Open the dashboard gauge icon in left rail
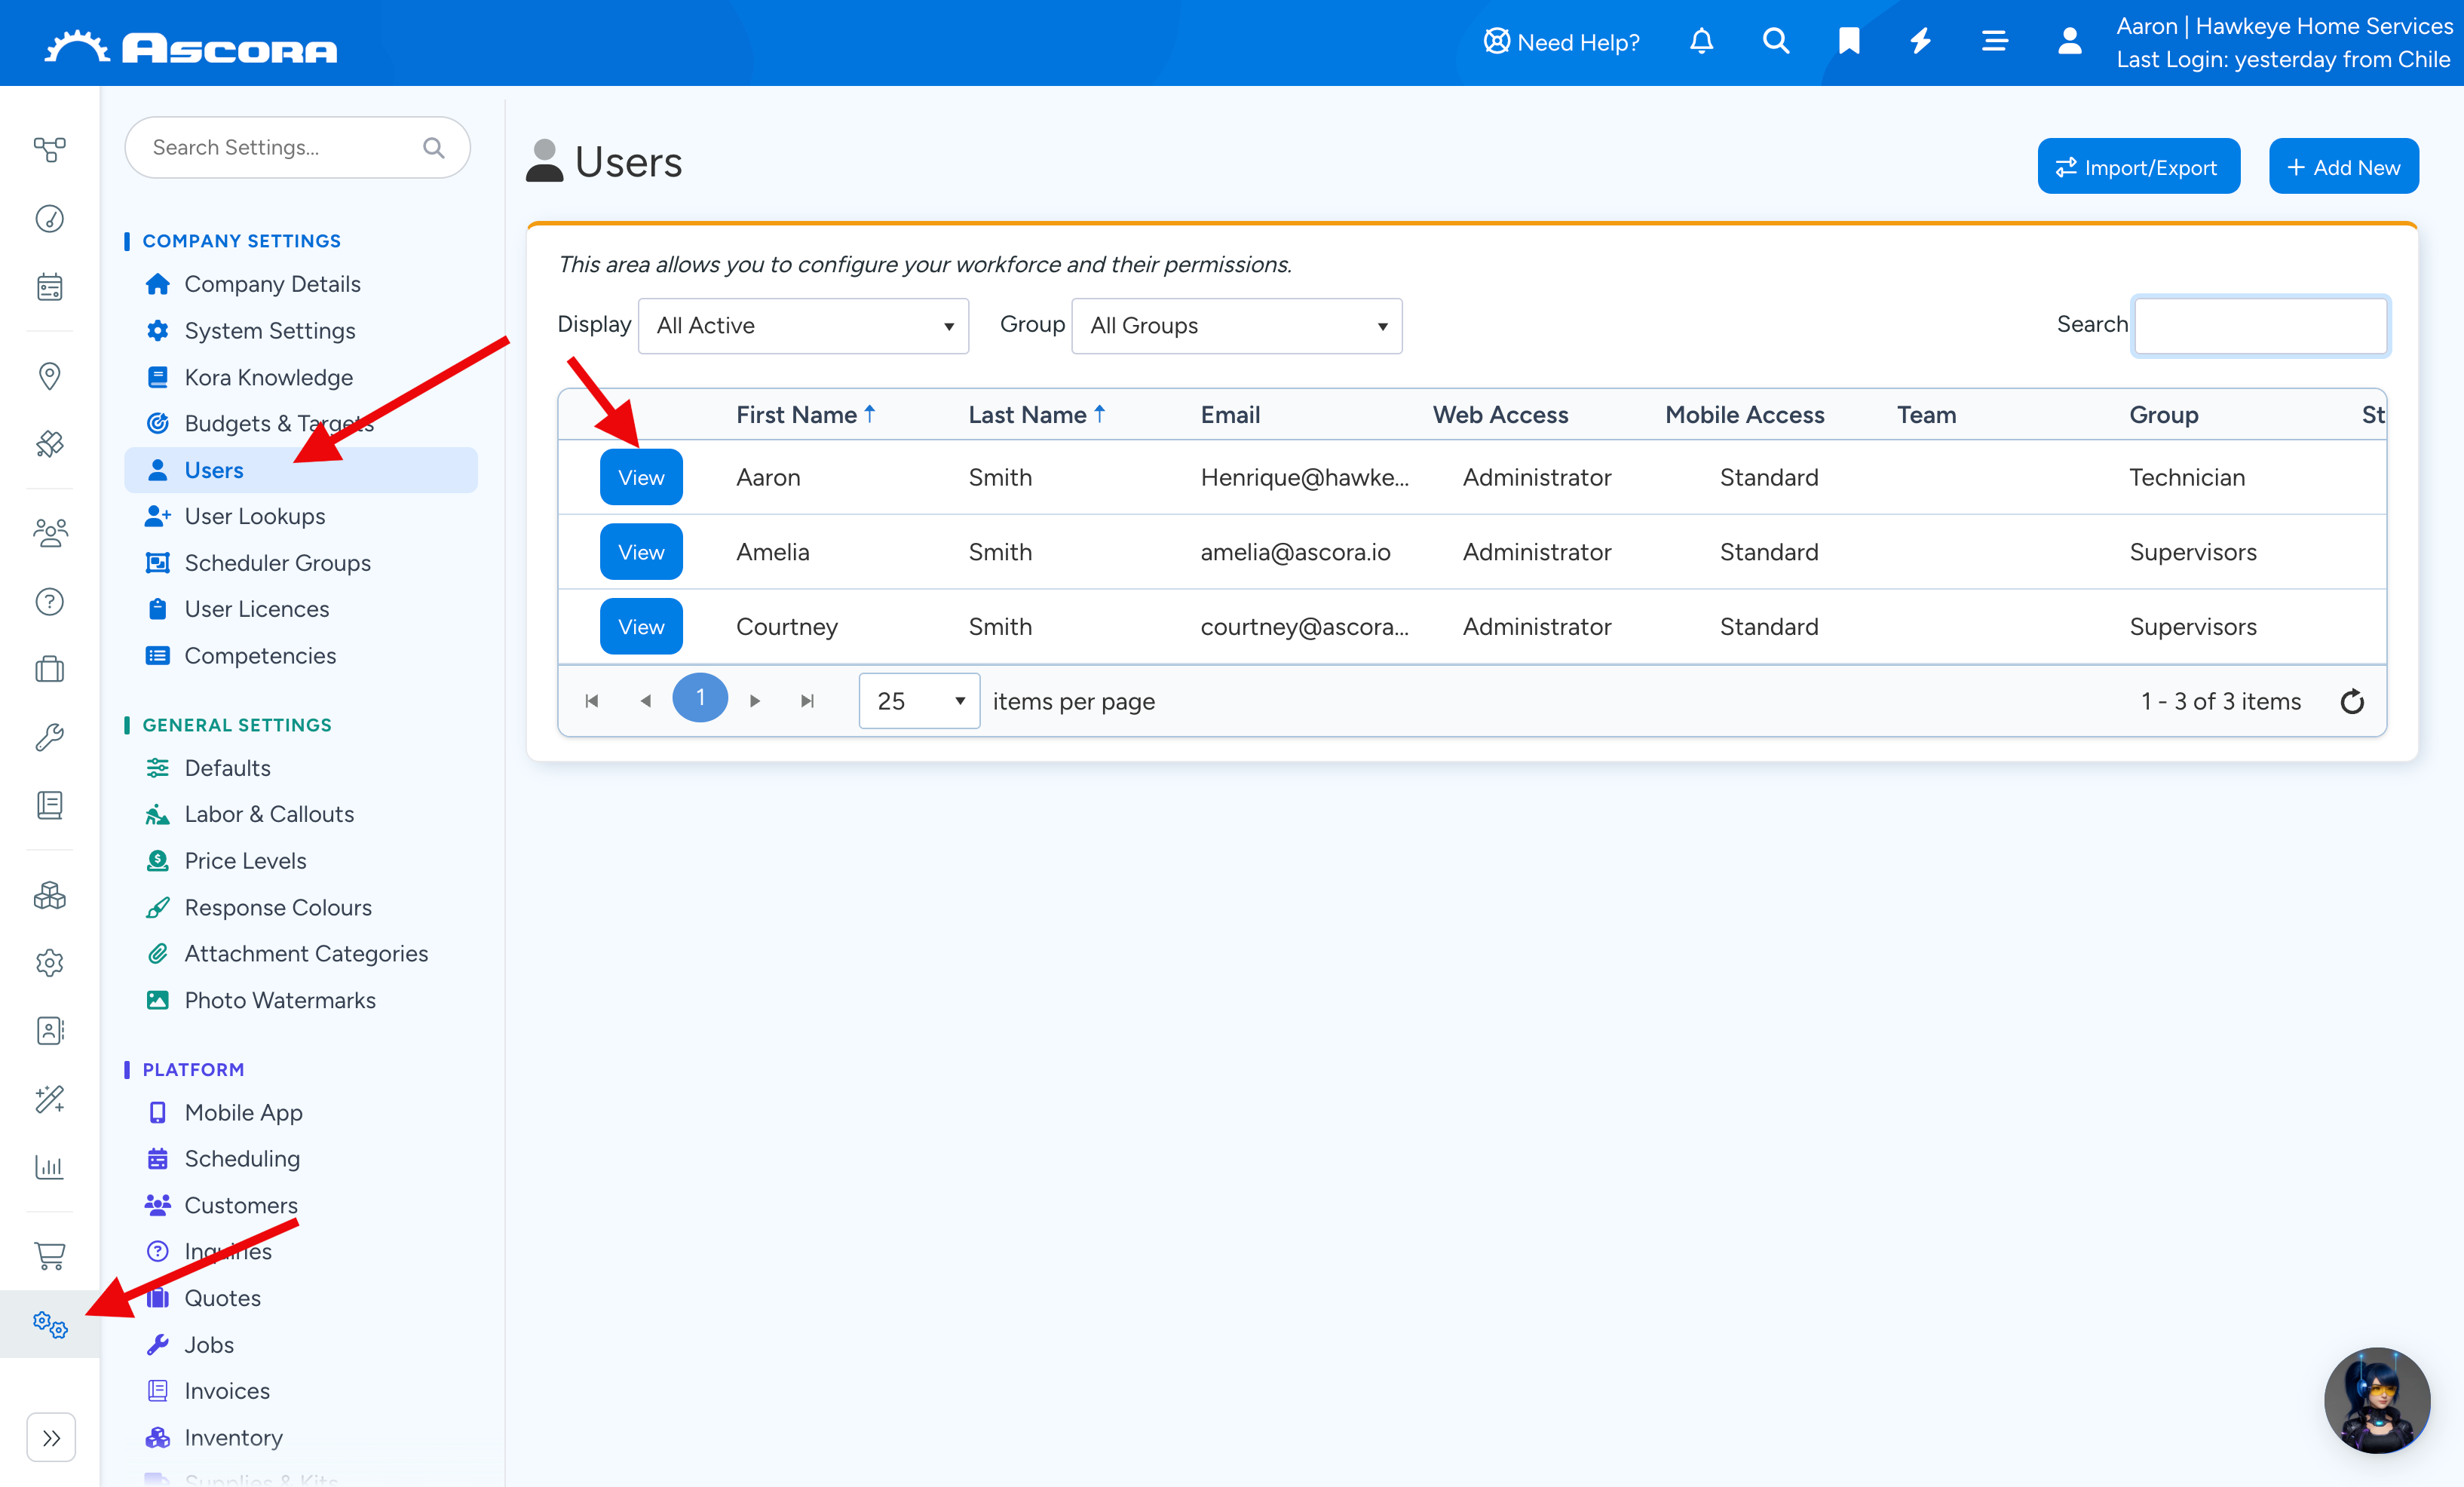Viewport: 2464px width, 1487px height. click(49, 219)
